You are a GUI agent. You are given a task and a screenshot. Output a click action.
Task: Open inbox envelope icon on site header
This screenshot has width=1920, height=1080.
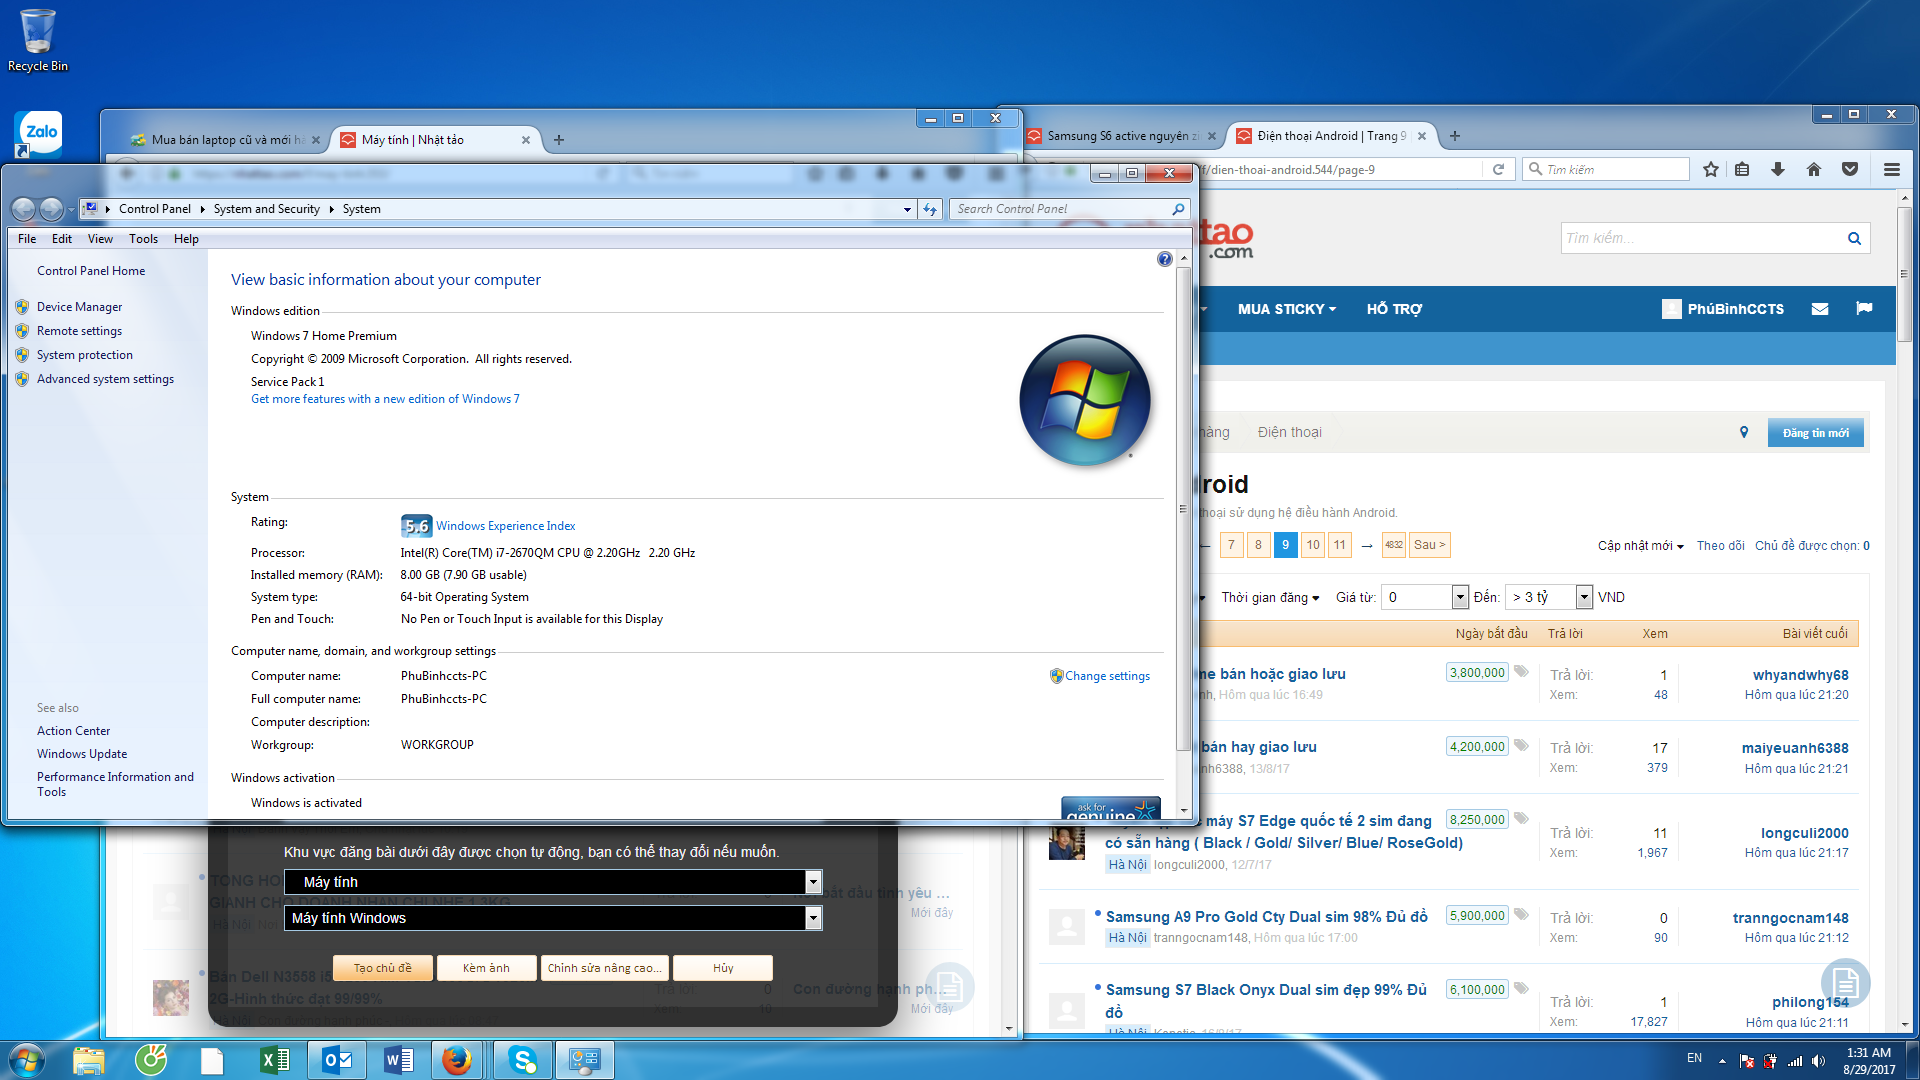click(1820, 309)
